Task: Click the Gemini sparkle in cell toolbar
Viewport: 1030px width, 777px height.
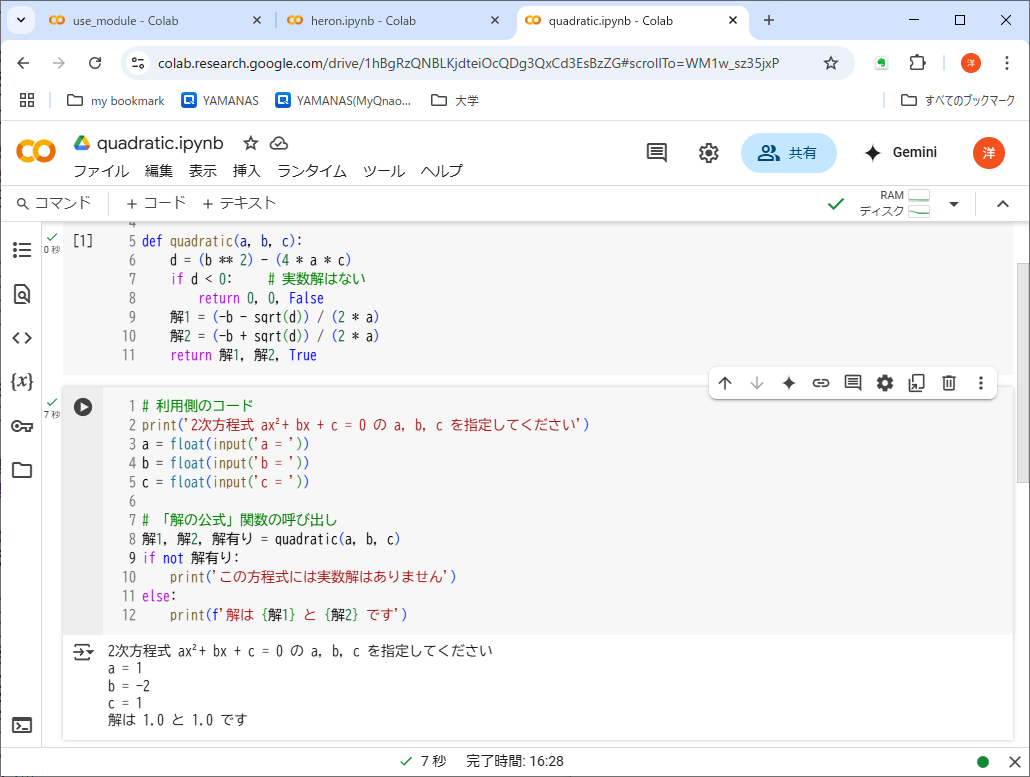Action: 789,383
